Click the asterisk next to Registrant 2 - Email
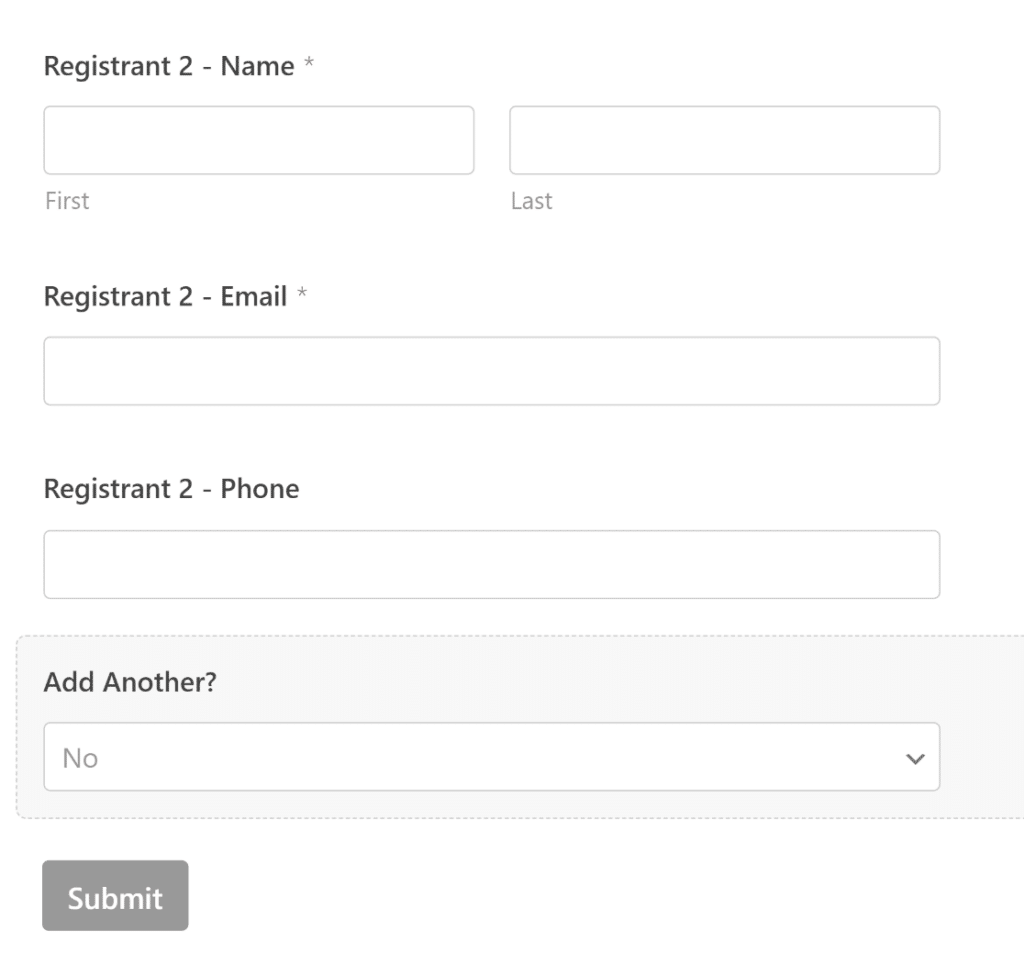Viewport: 1024px width, 975px height. coord(303,293)
